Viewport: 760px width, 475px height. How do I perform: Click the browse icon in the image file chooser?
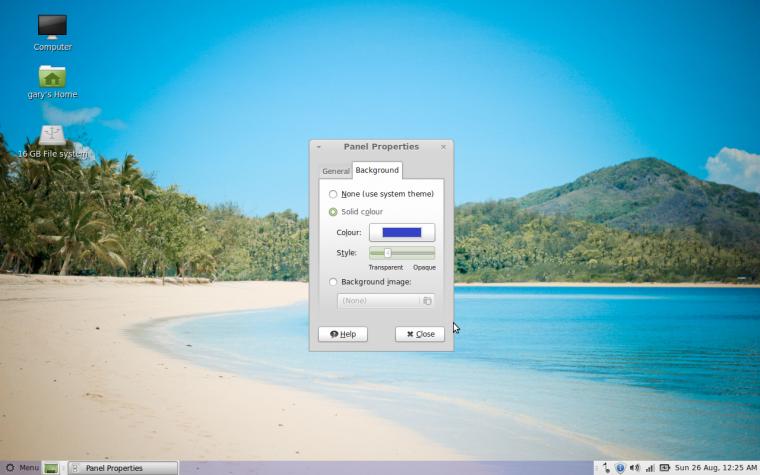tap(427, 301)
